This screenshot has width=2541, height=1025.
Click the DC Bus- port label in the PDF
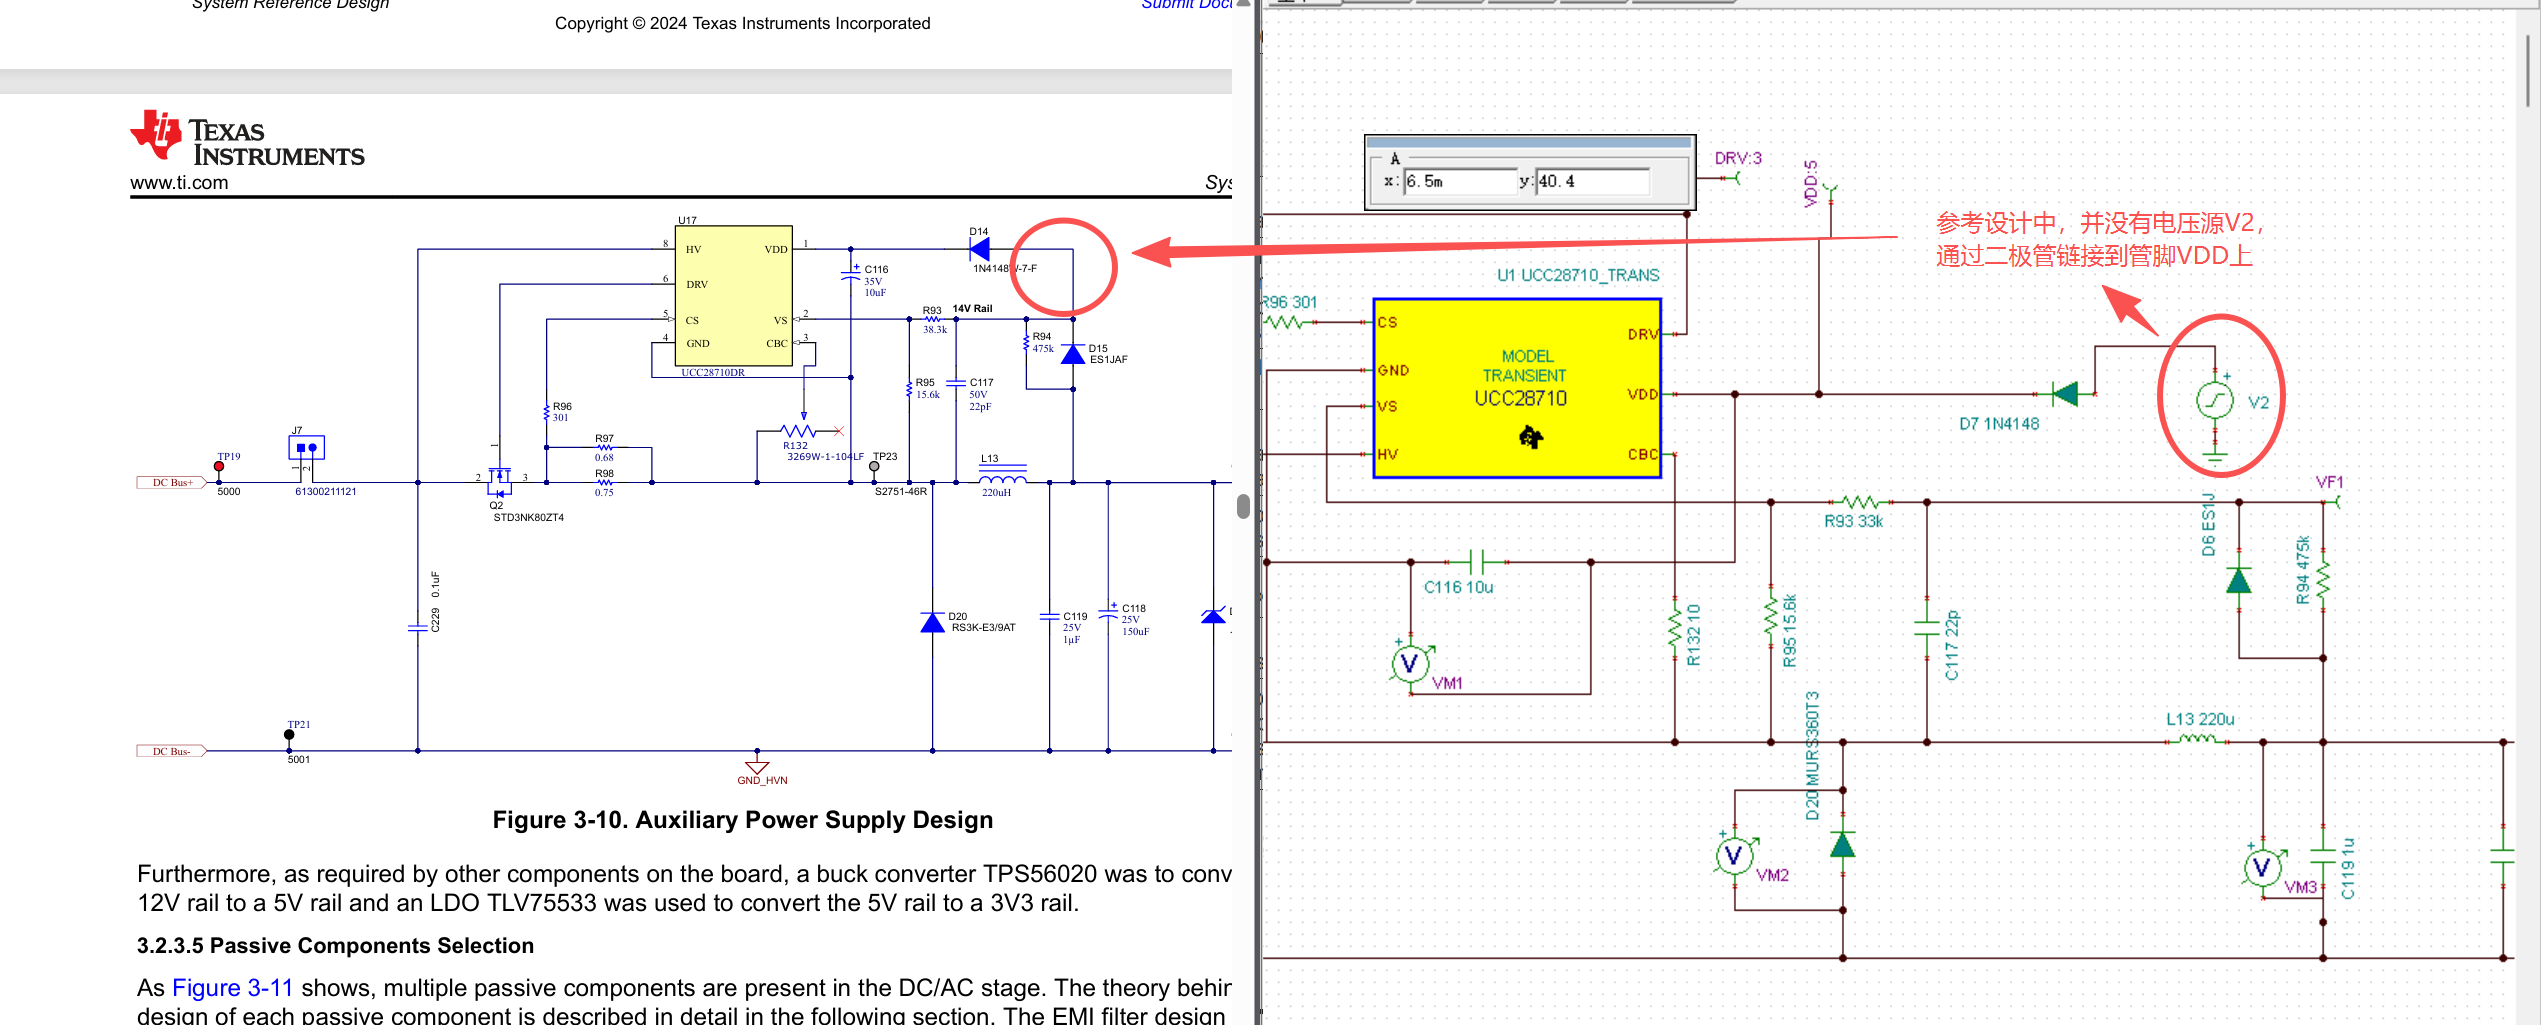(172, 751)
